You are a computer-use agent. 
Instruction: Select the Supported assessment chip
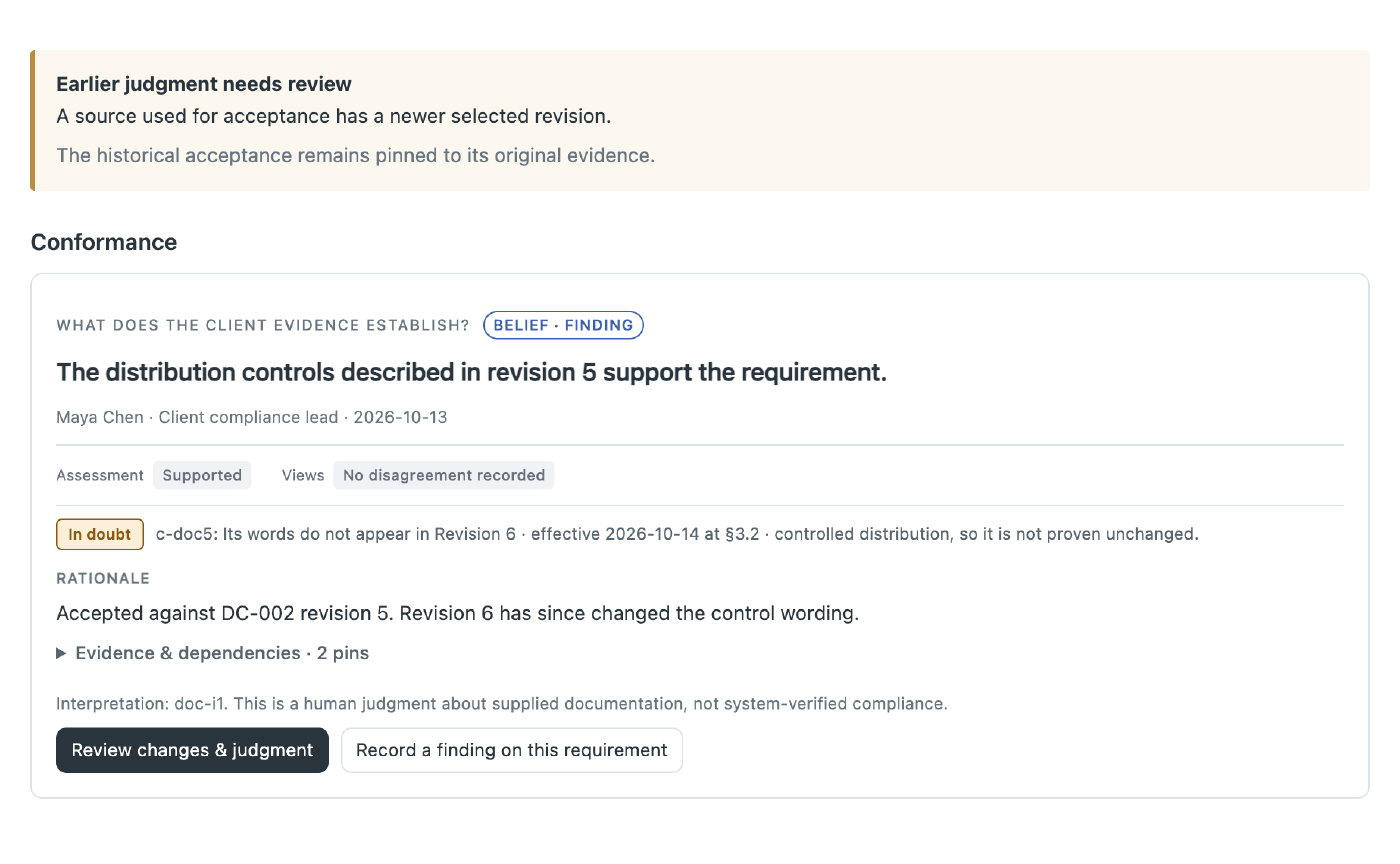coord(202,475)
